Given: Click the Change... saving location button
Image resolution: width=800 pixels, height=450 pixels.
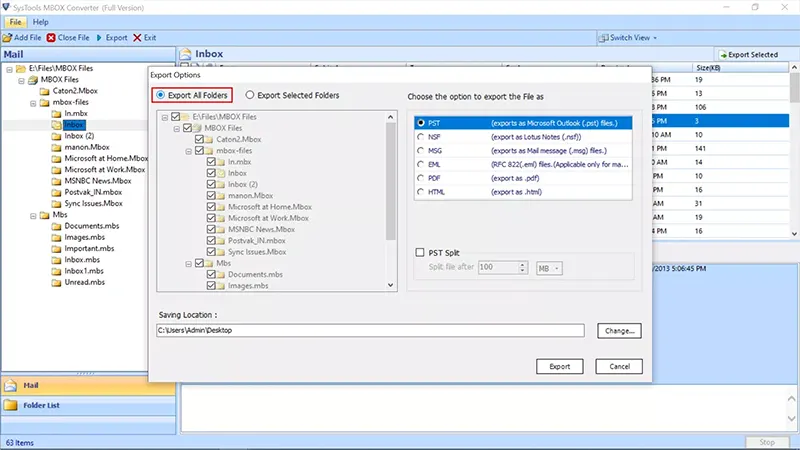Looking at the screenshot, I should (x=619, y=331).
